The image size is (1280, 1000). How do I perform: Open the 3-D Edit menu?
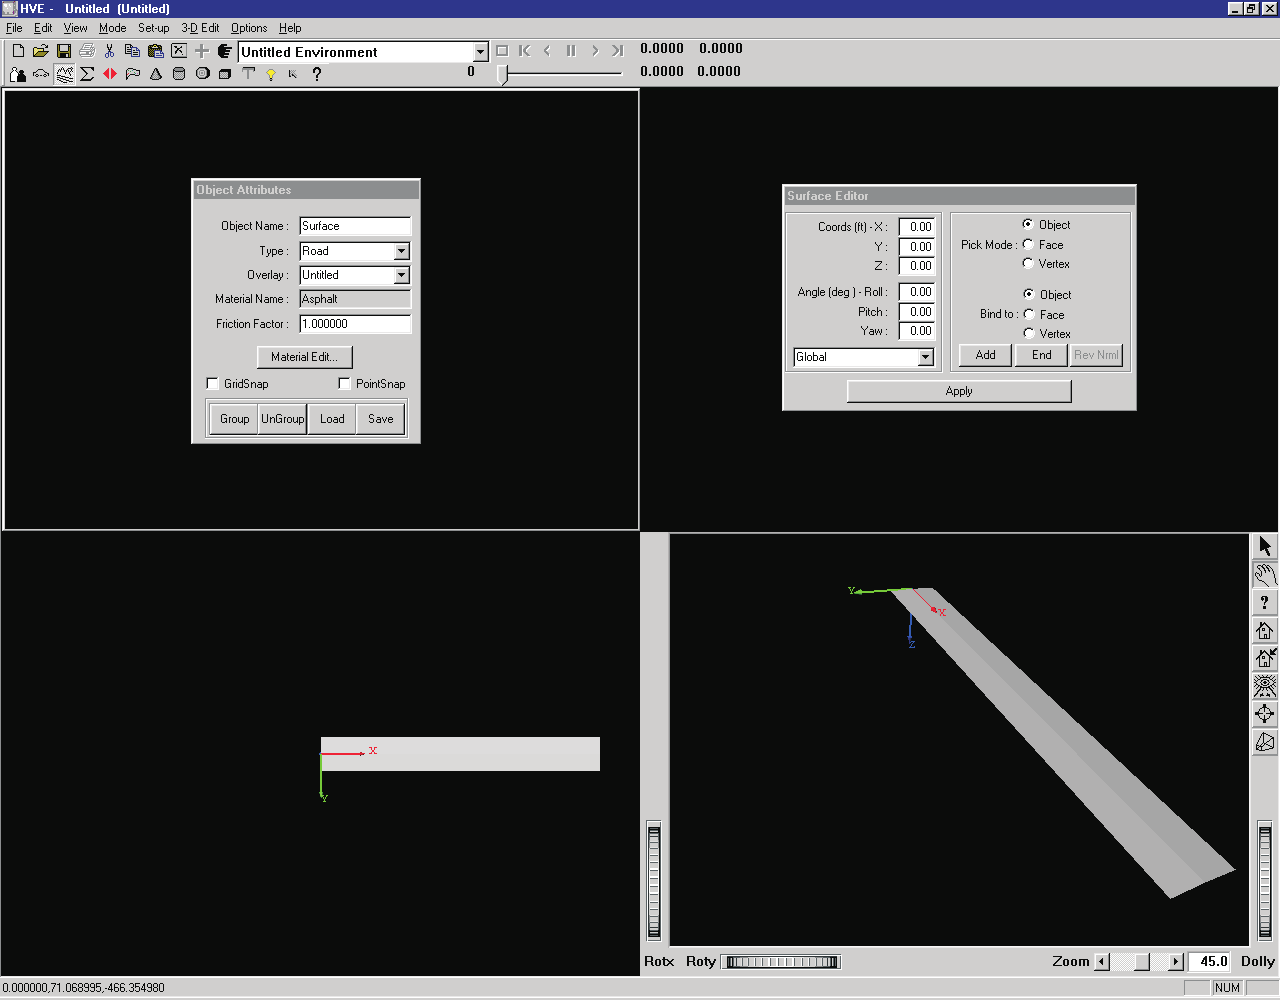click(x=200, y=28)
